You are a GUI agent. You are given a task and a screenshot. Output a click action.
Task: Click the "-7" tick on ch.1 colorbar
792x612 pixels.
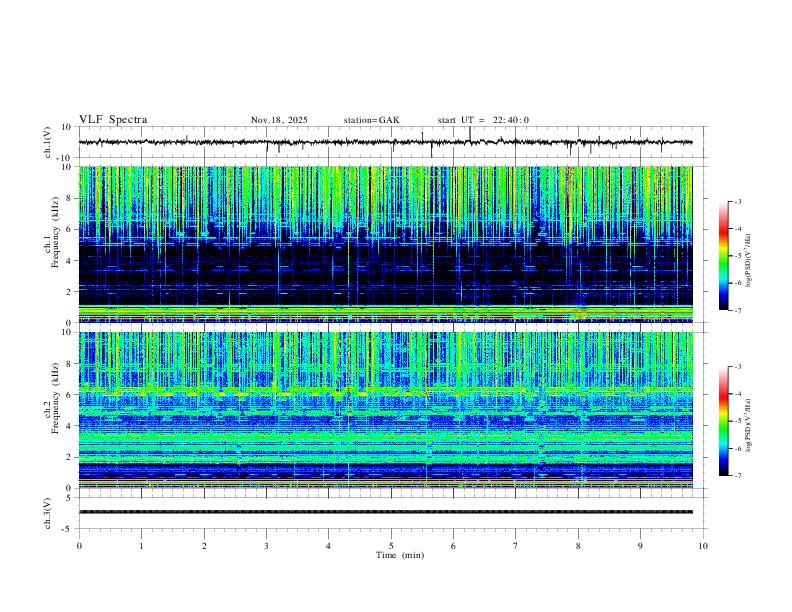point(737,310)
